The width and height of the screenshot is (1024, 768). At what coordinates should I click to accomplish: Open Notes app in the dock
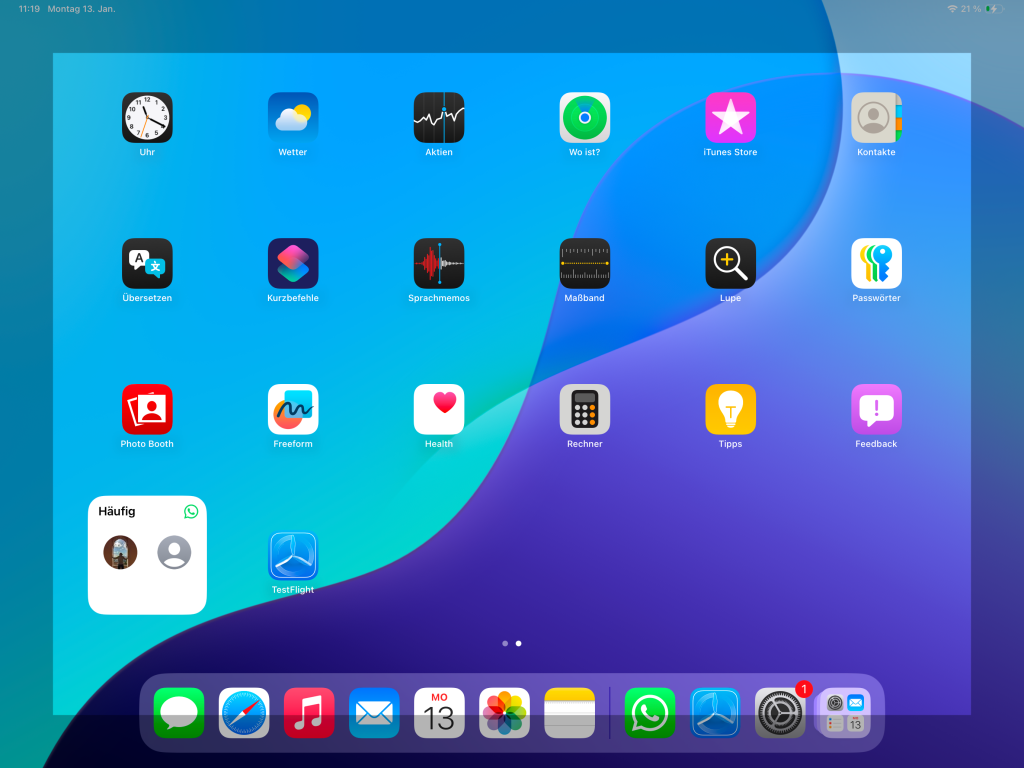click(x=569, y=713)
